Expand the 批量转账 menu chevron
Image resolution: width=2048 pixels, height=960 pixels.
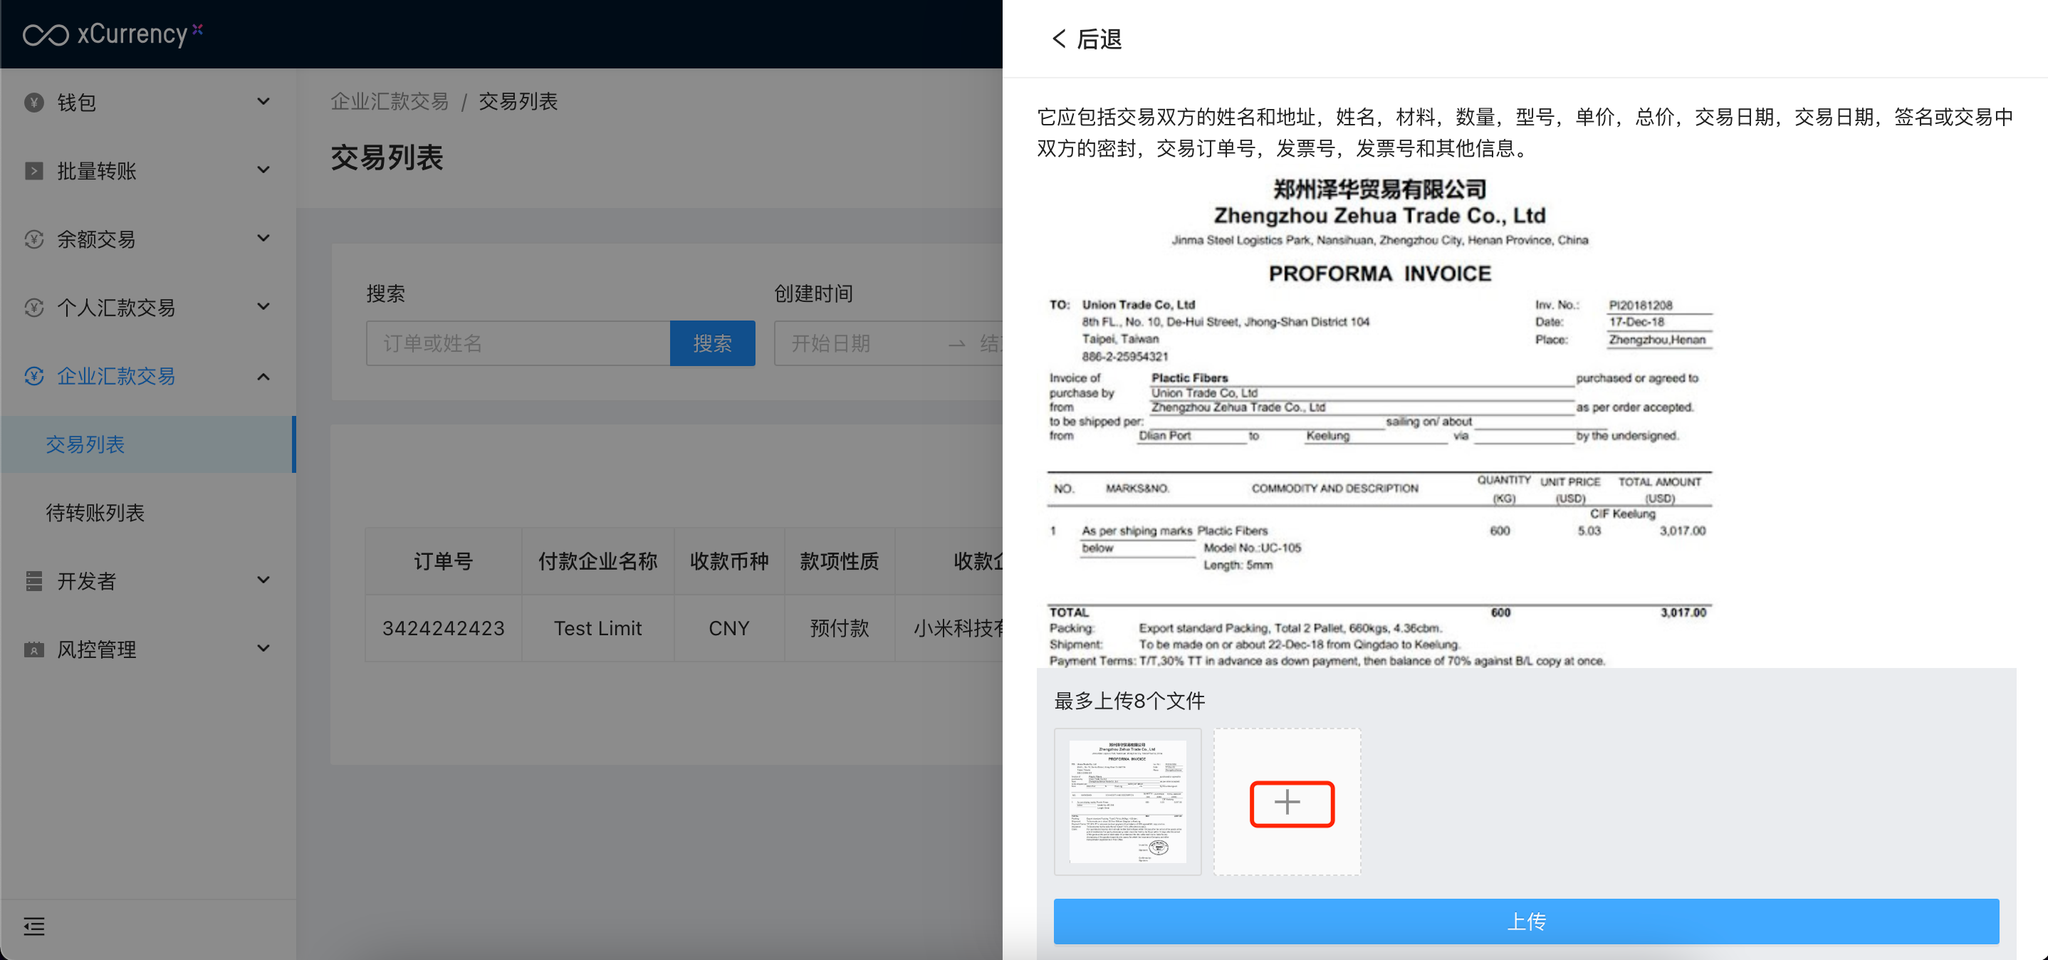[263, 171]
